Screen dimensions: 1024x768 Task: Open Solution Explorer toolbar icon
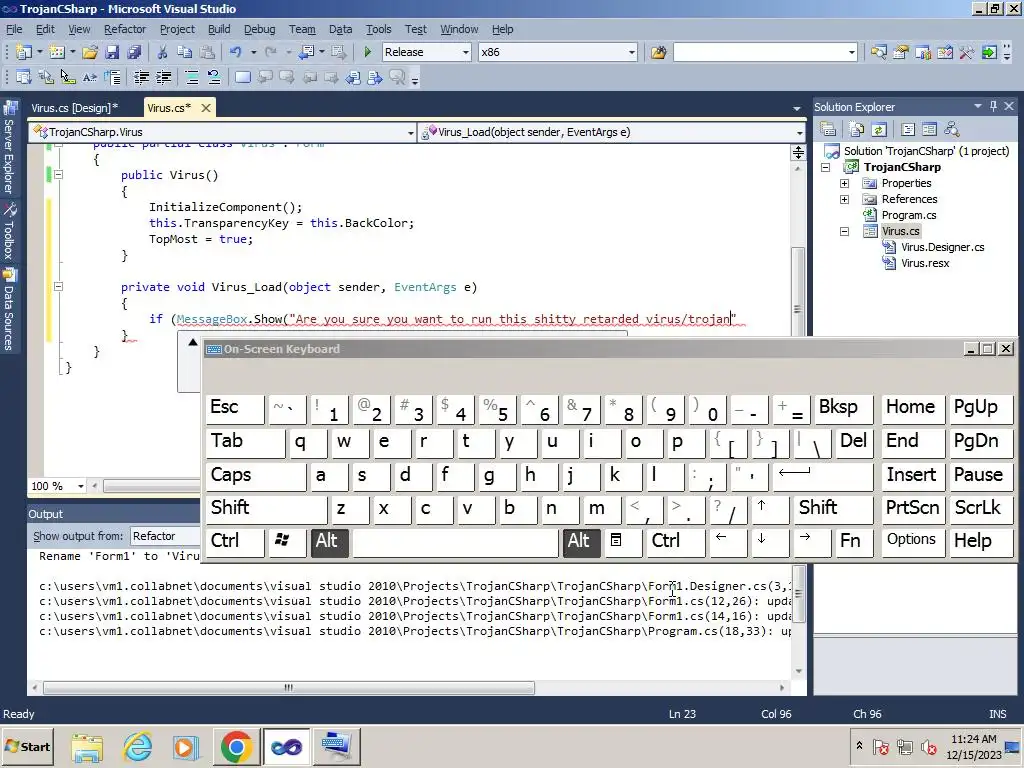[878, 52]
